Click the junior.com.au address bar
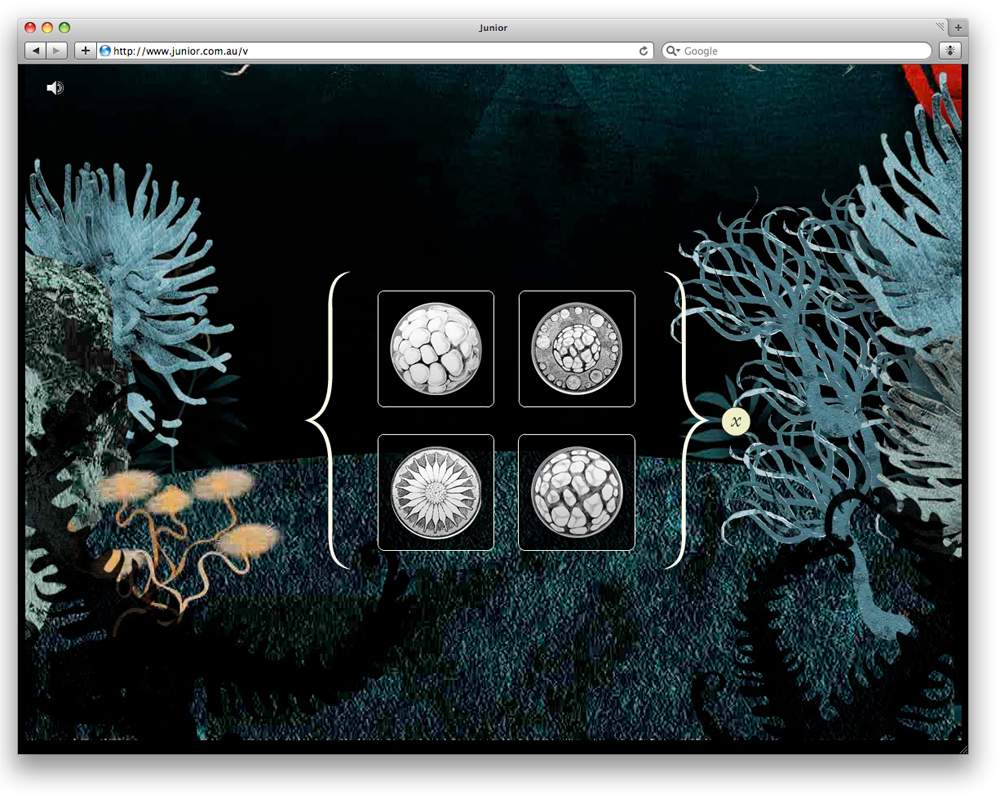Viewport: 1000px width, 799px height. click(370, 51)
